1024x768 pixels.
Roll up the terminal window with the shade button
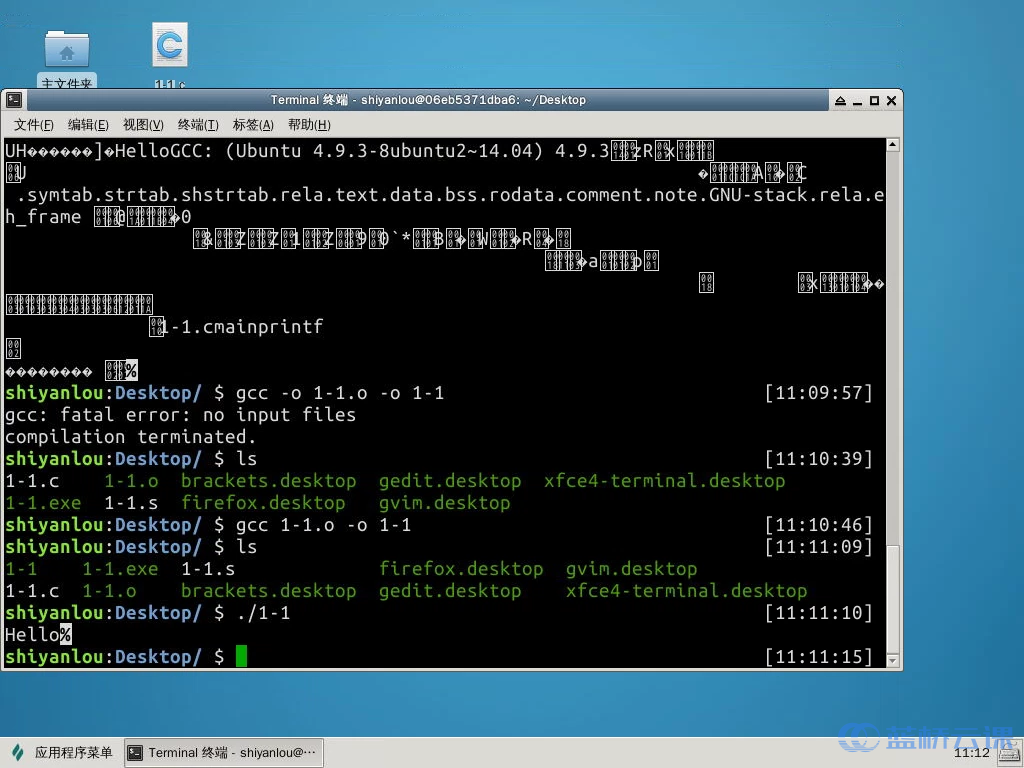tap(840, 100)
